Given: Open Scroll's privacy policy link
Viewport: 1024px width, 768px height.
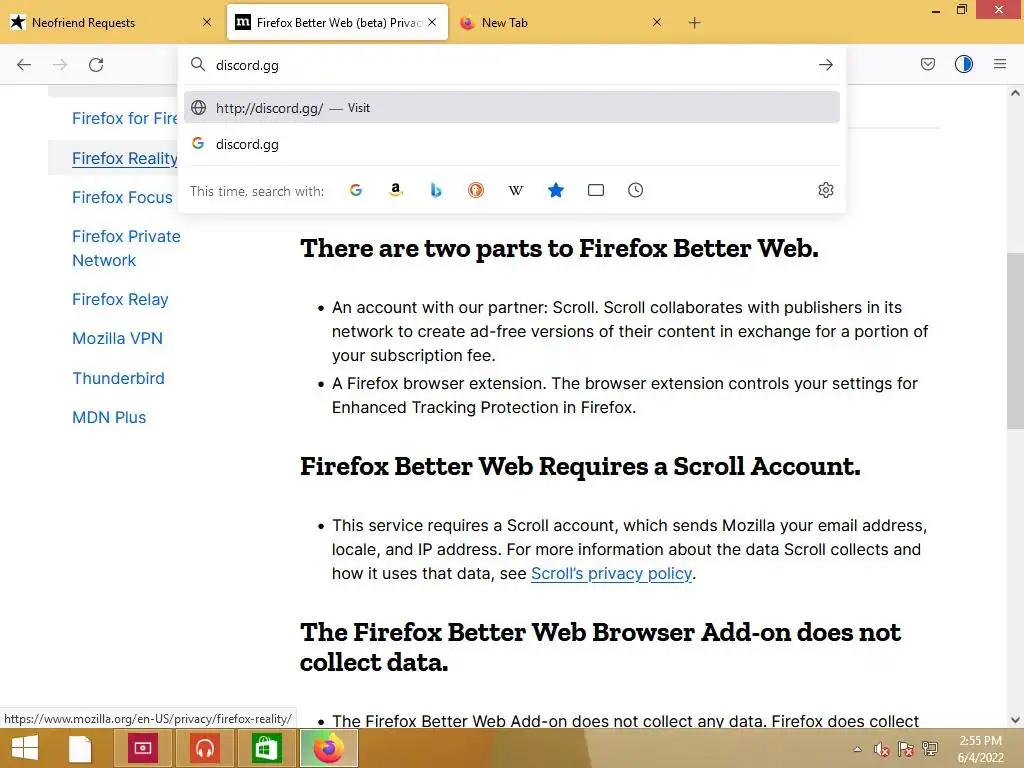Looking at the screenshot, I should click(611, 573).
